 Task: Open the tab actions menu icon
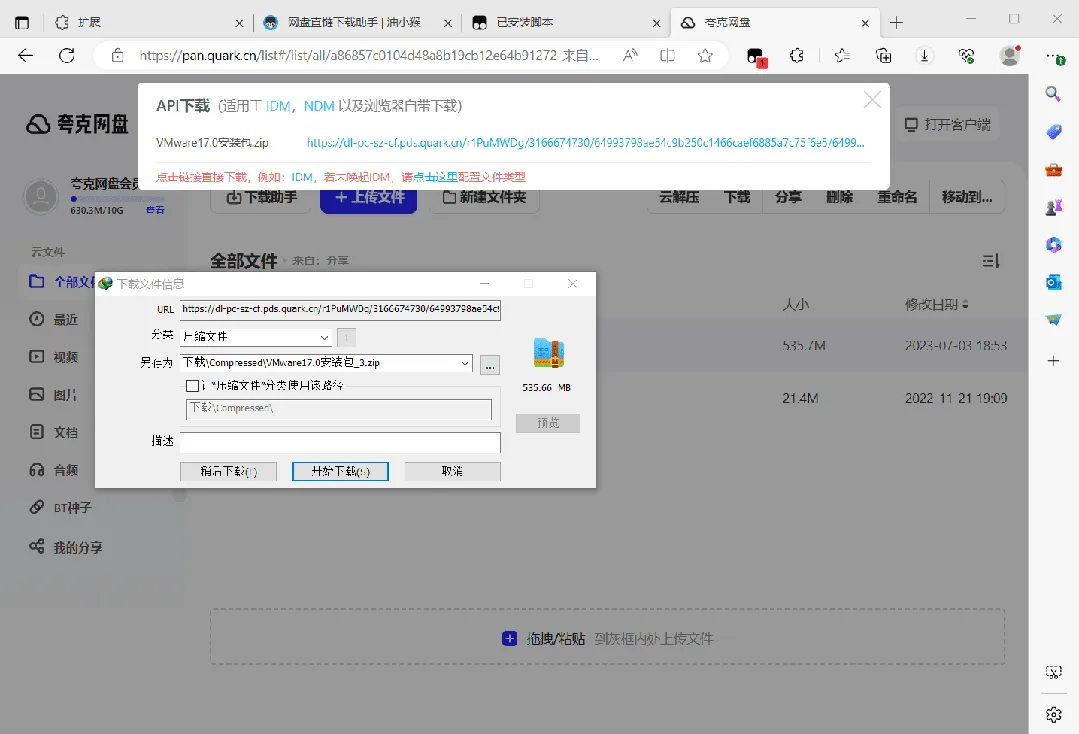pyautogui.click(x=22, y=23)
